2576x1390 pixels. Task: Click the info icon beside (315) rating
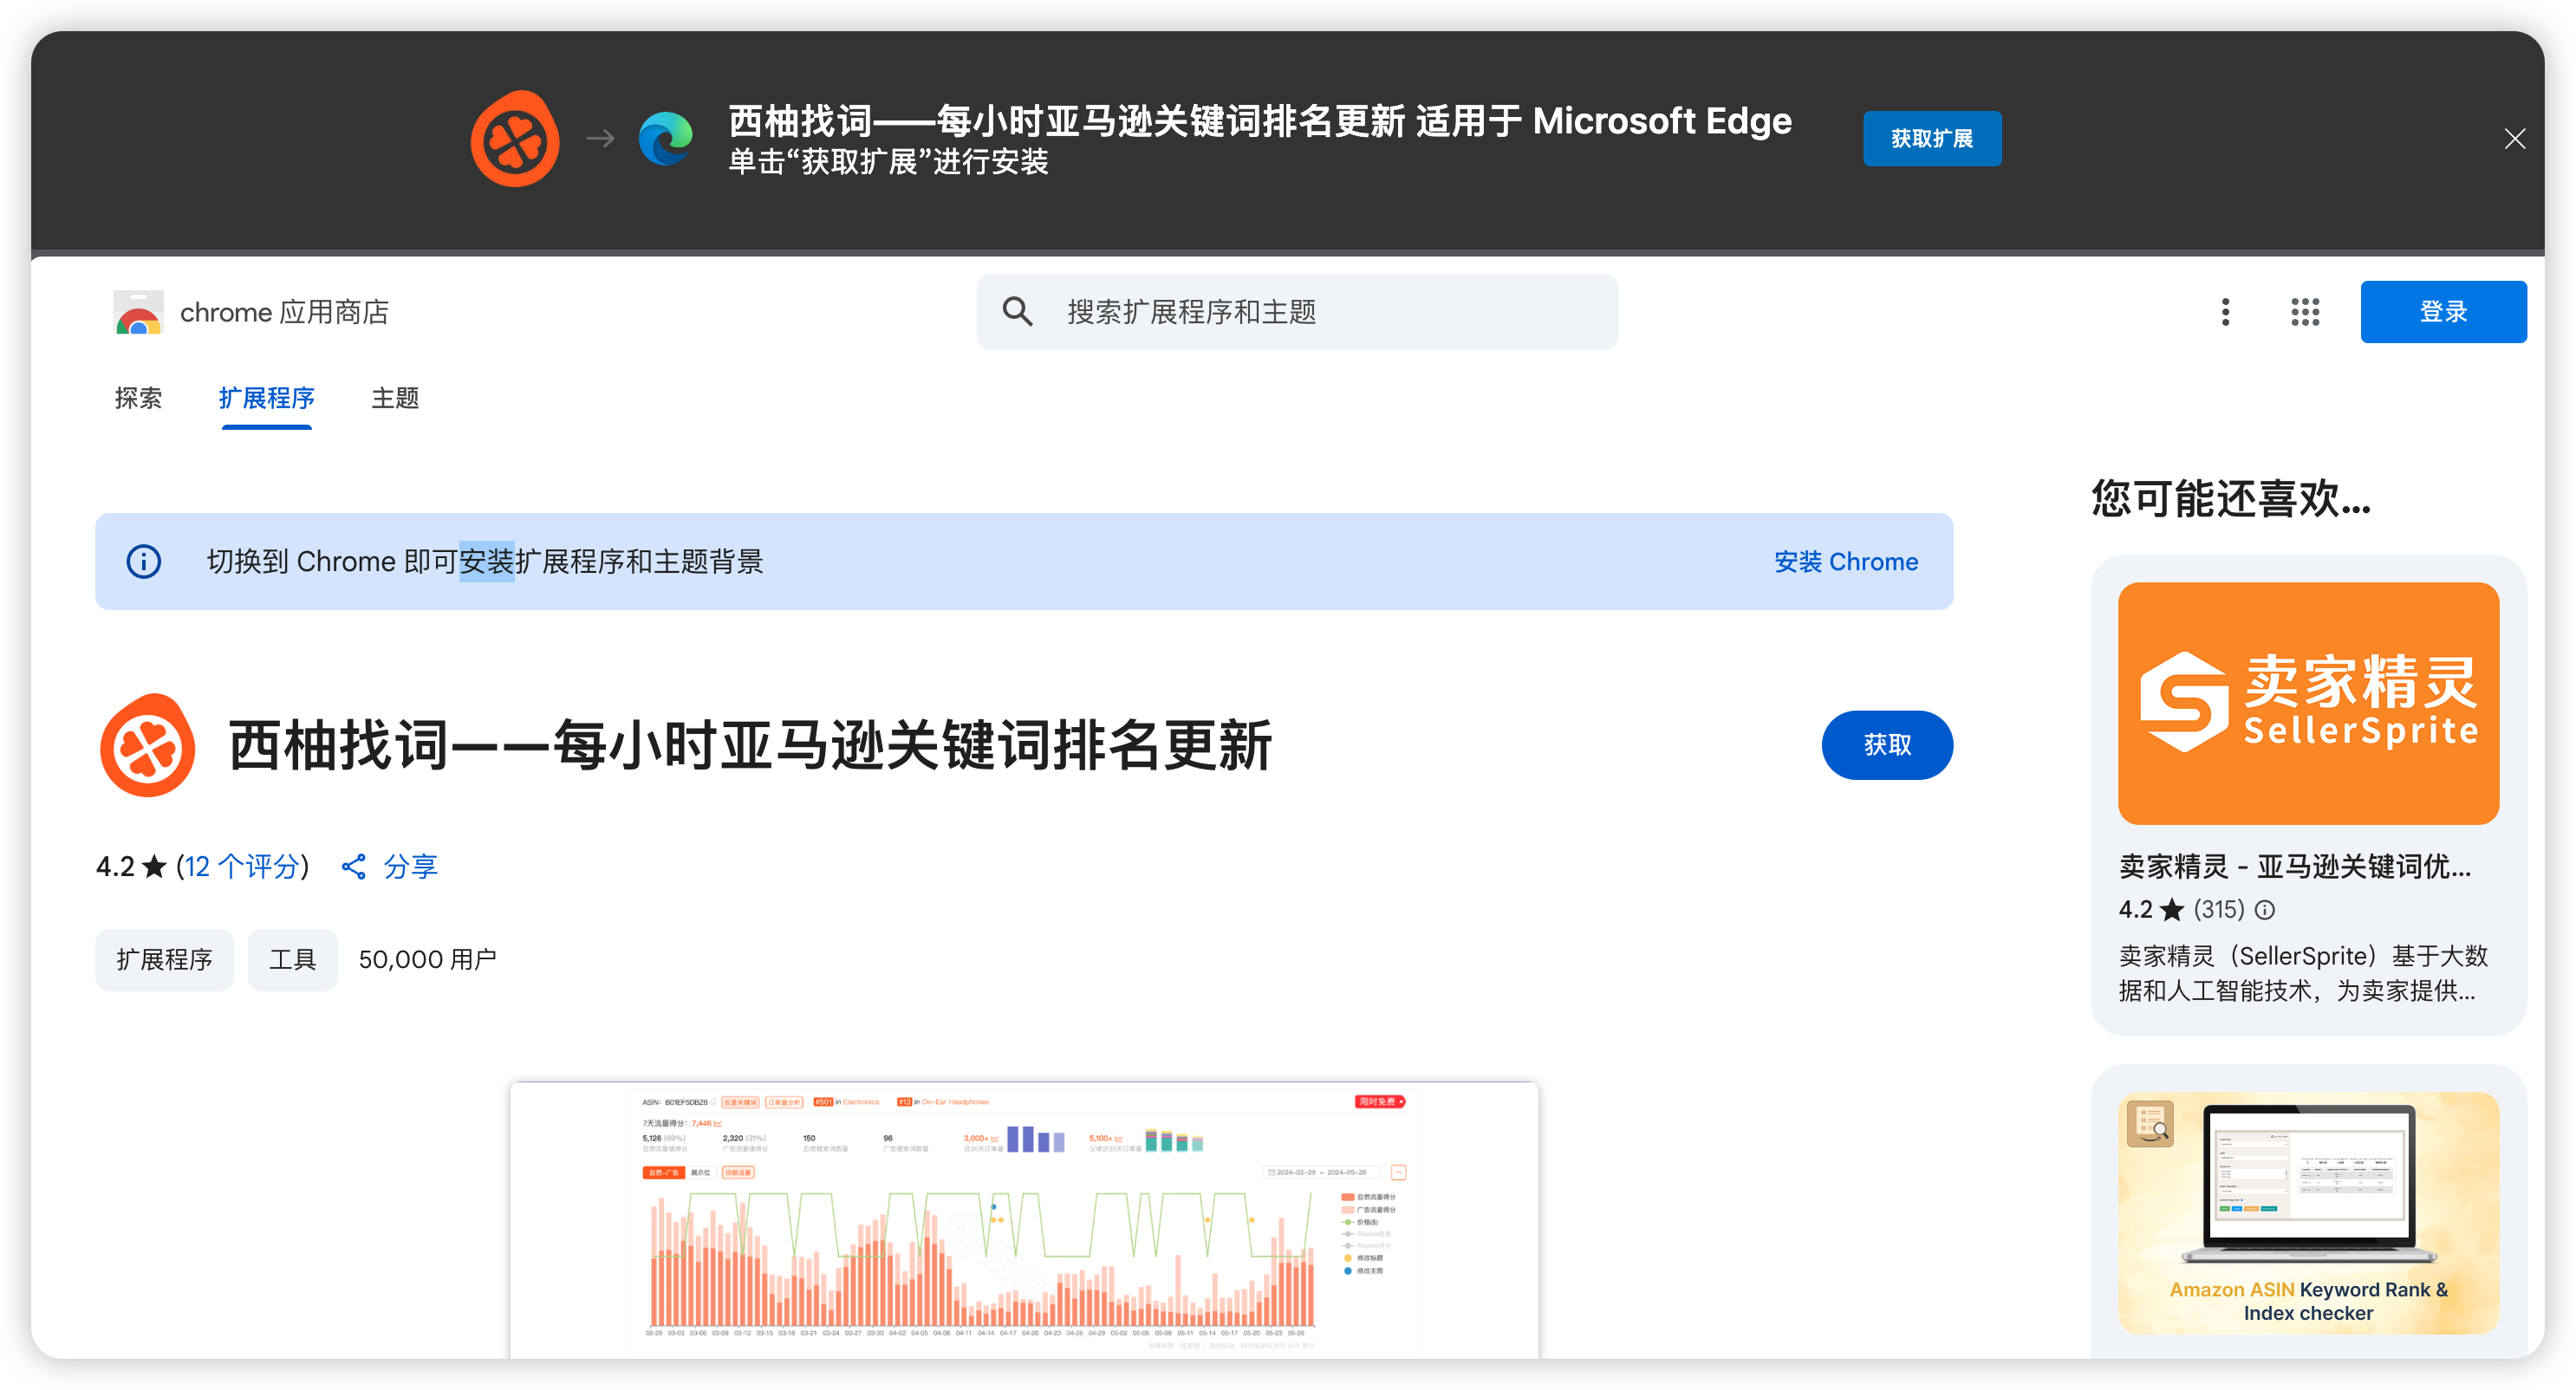2265,909
